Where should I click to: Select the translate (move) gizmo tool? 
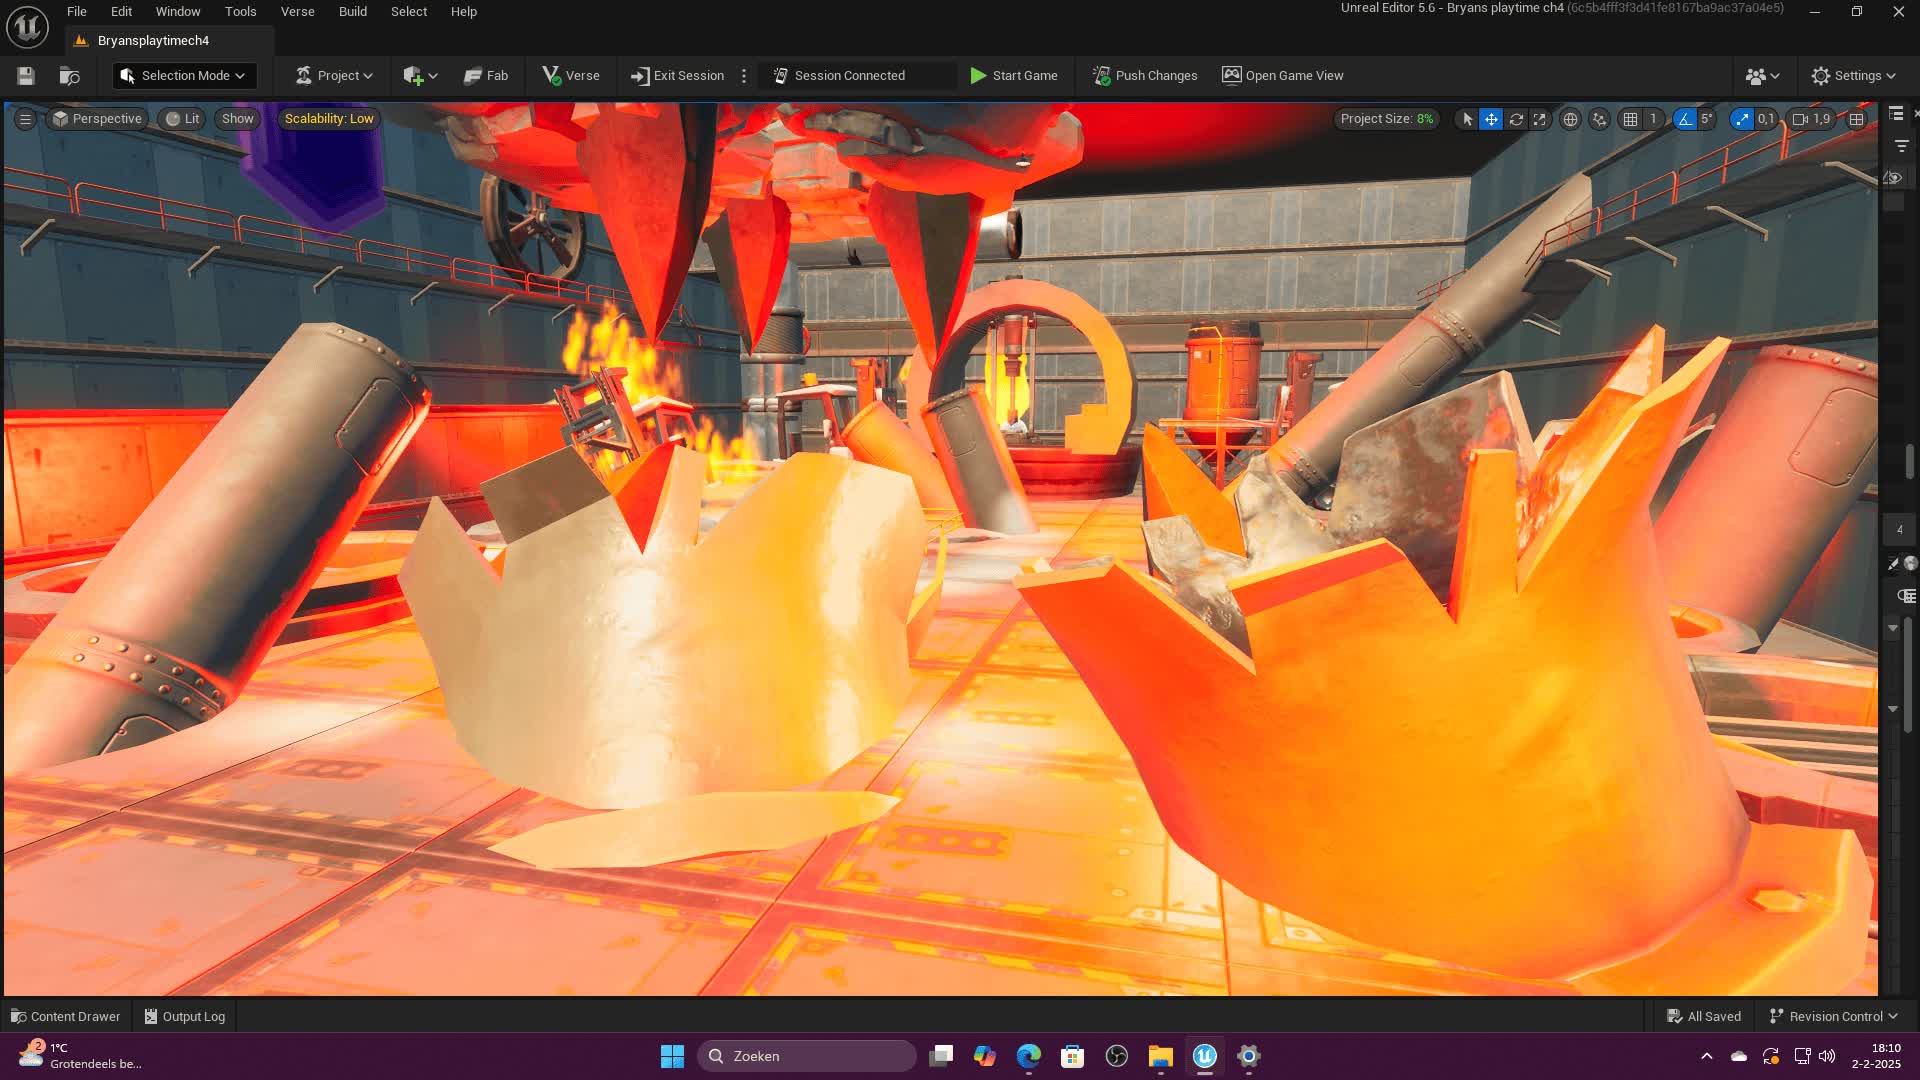[x=1491, y=119]
